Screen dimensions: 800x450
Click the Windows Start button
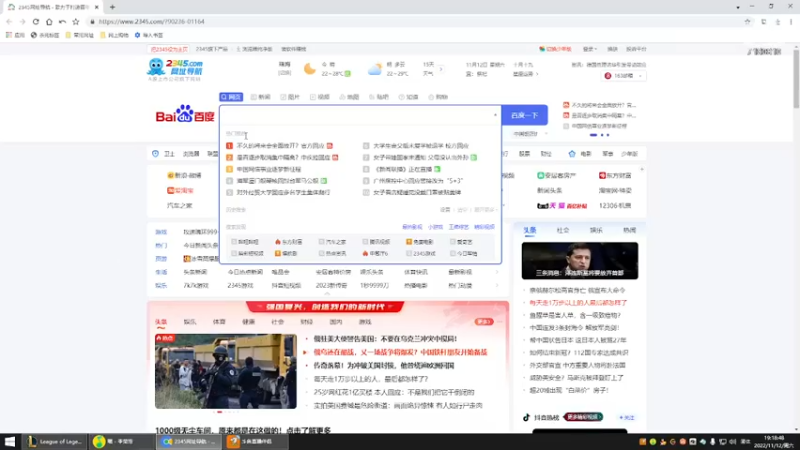point(10,441)
